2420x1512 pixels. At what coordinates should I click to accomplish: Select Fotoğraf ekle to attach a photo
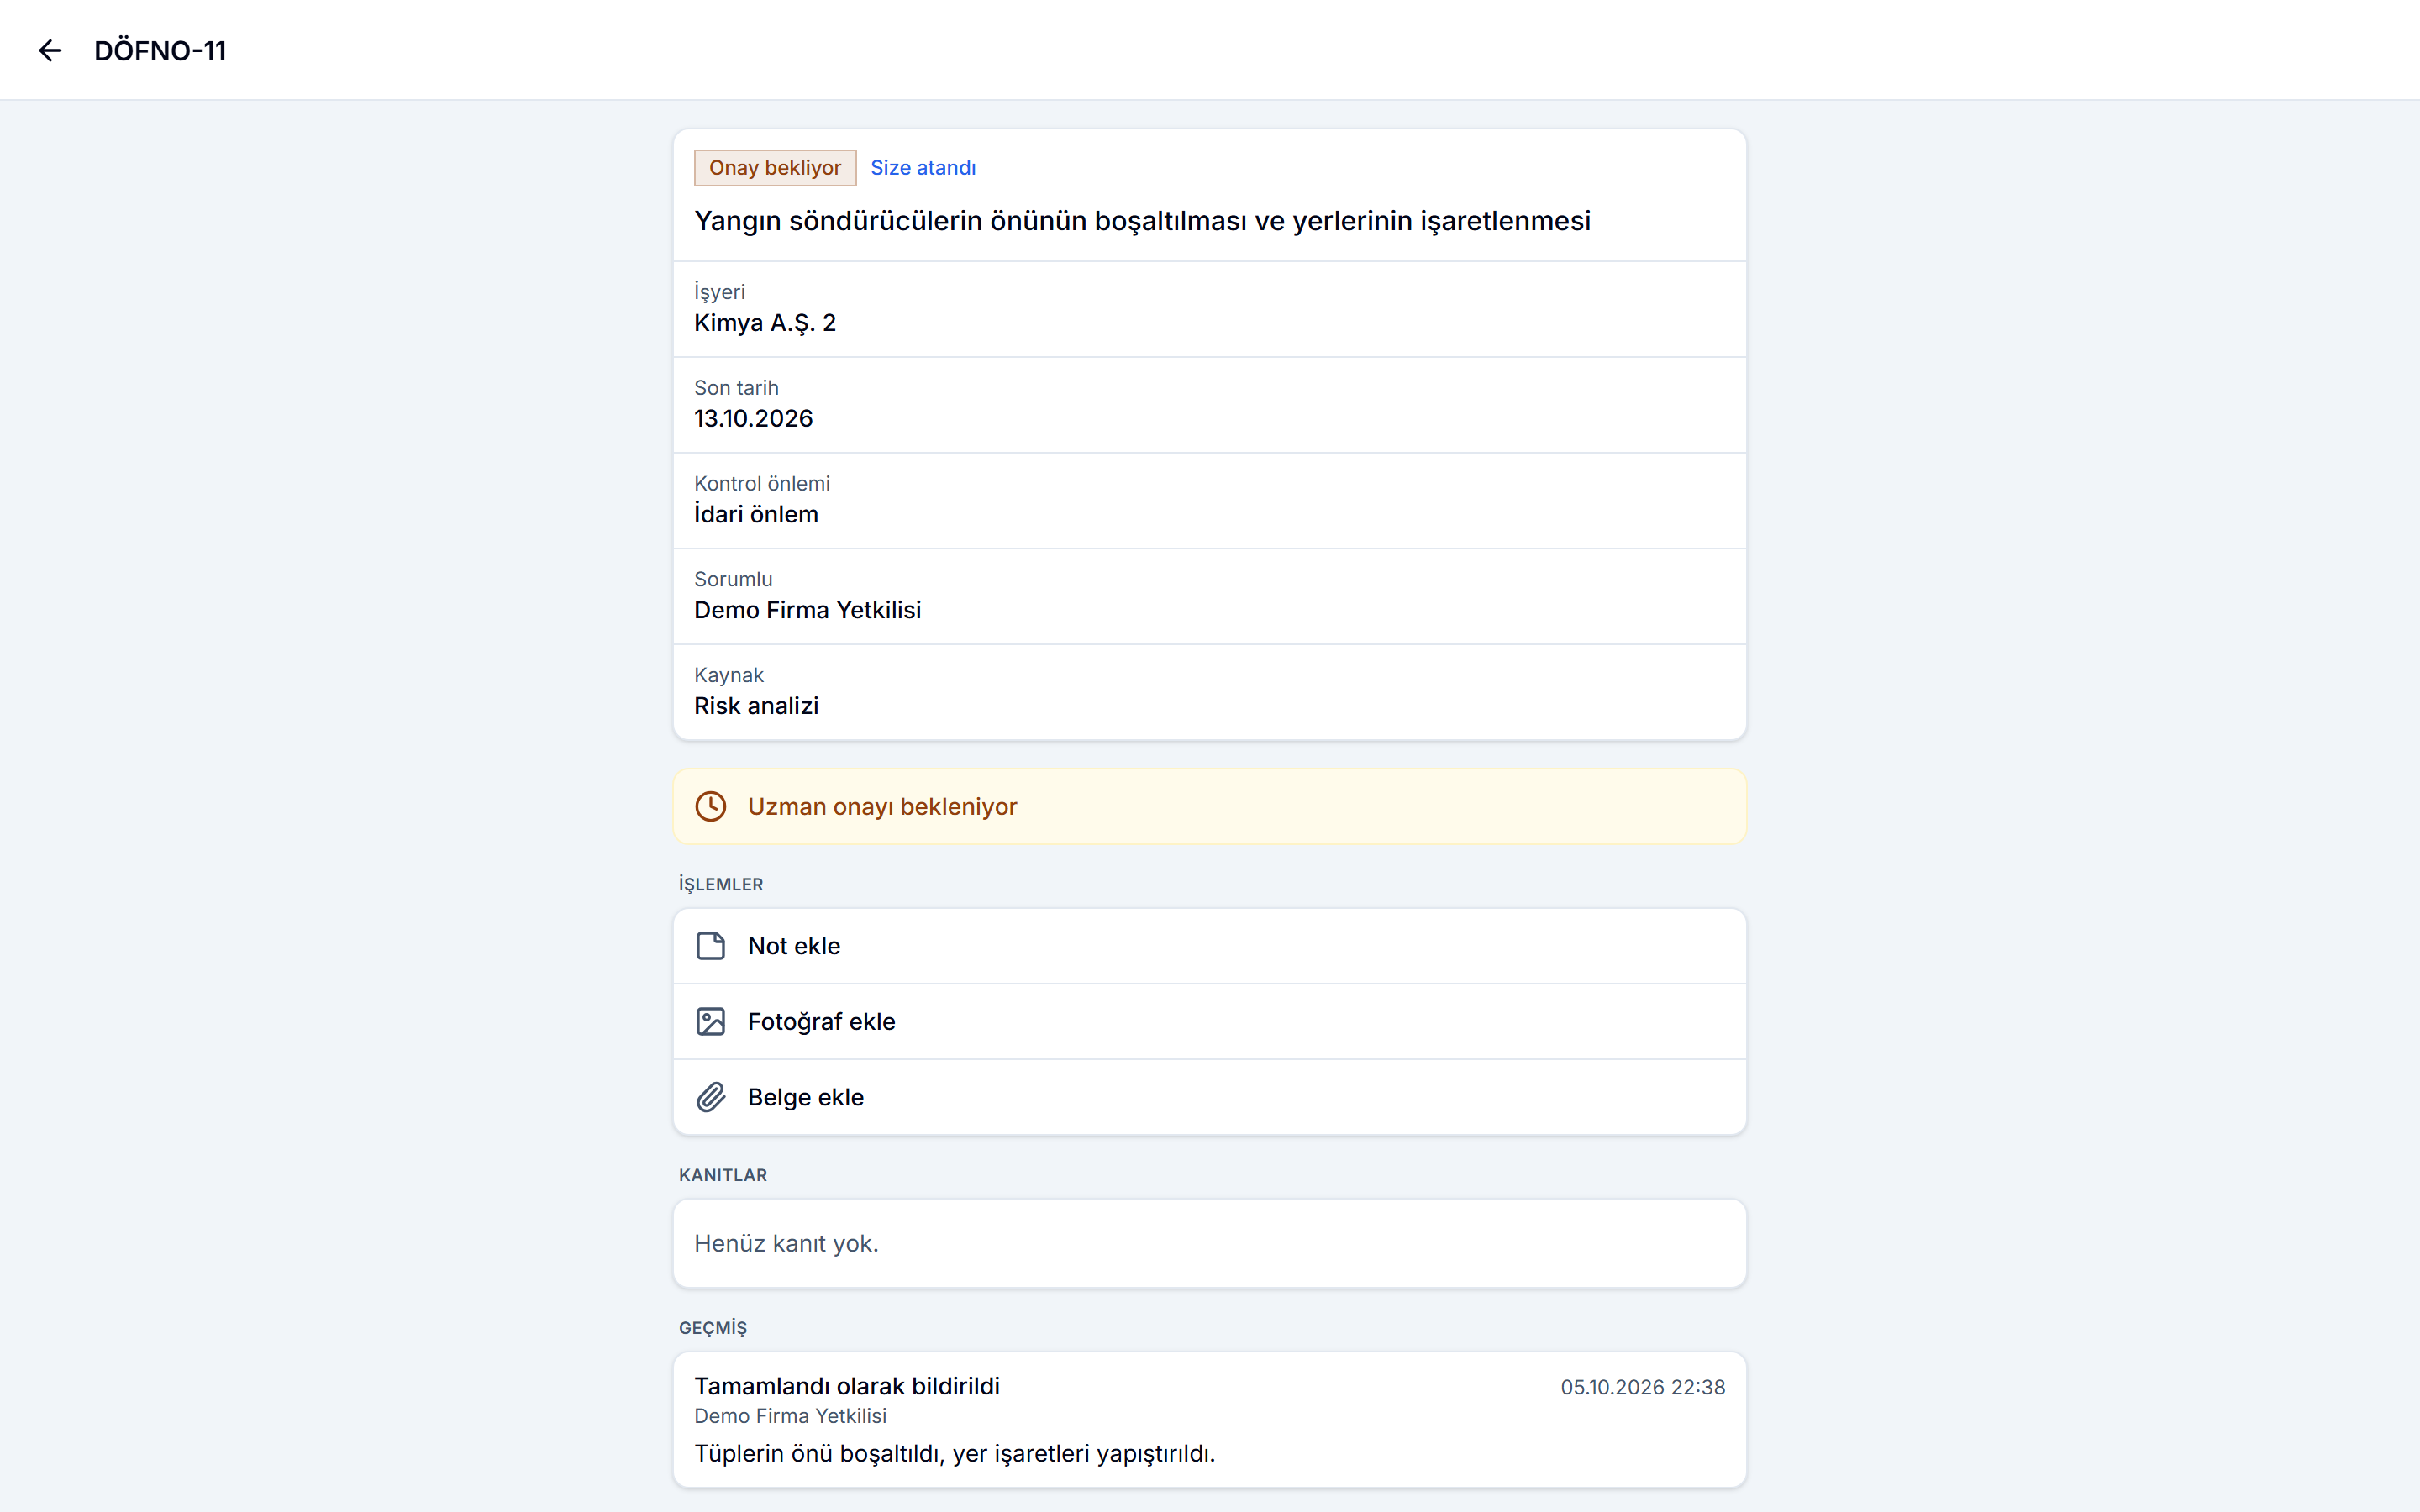click(x=1210, y=1021)
